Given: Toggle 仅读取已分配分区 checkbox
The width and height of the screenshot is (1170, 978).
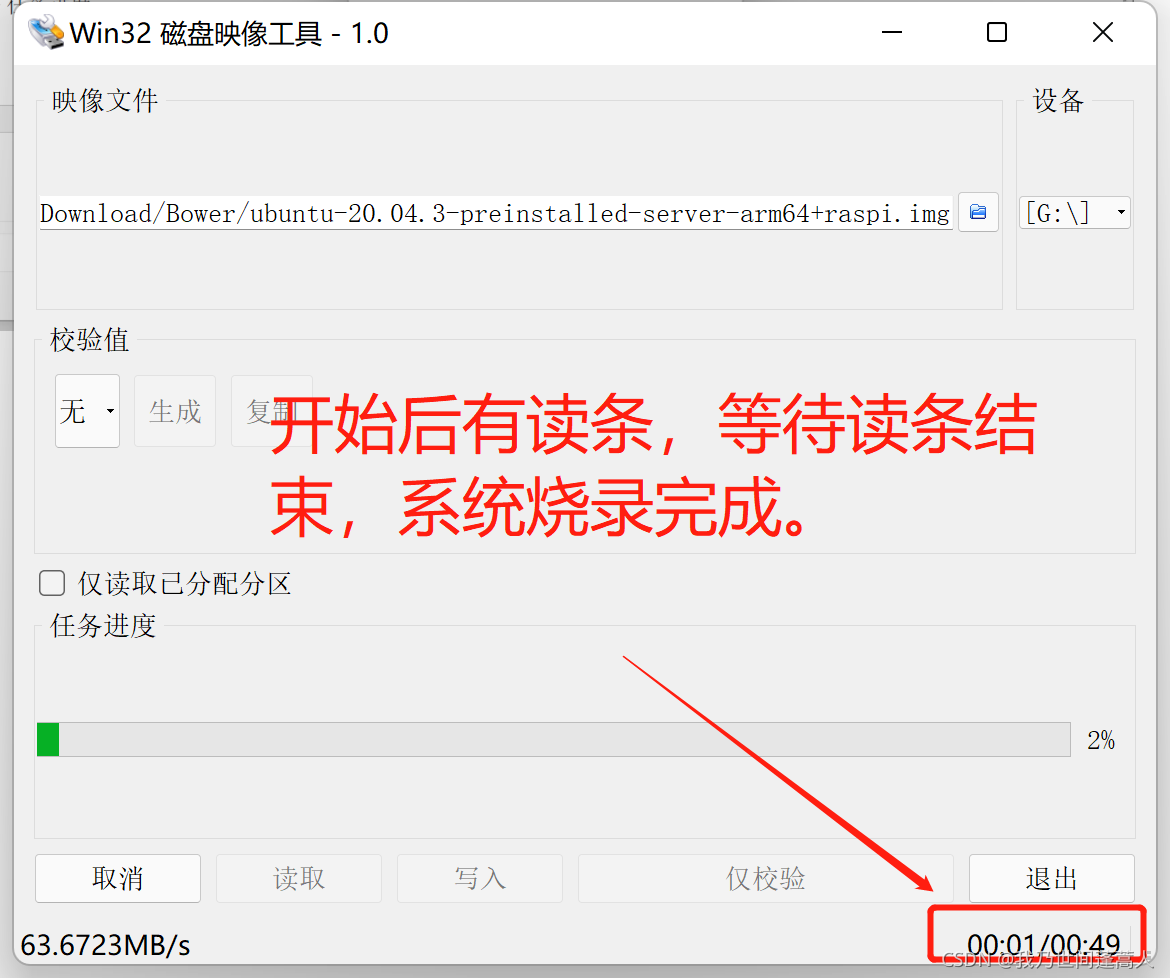Looking at the screenshot, I should pos(52,583).
